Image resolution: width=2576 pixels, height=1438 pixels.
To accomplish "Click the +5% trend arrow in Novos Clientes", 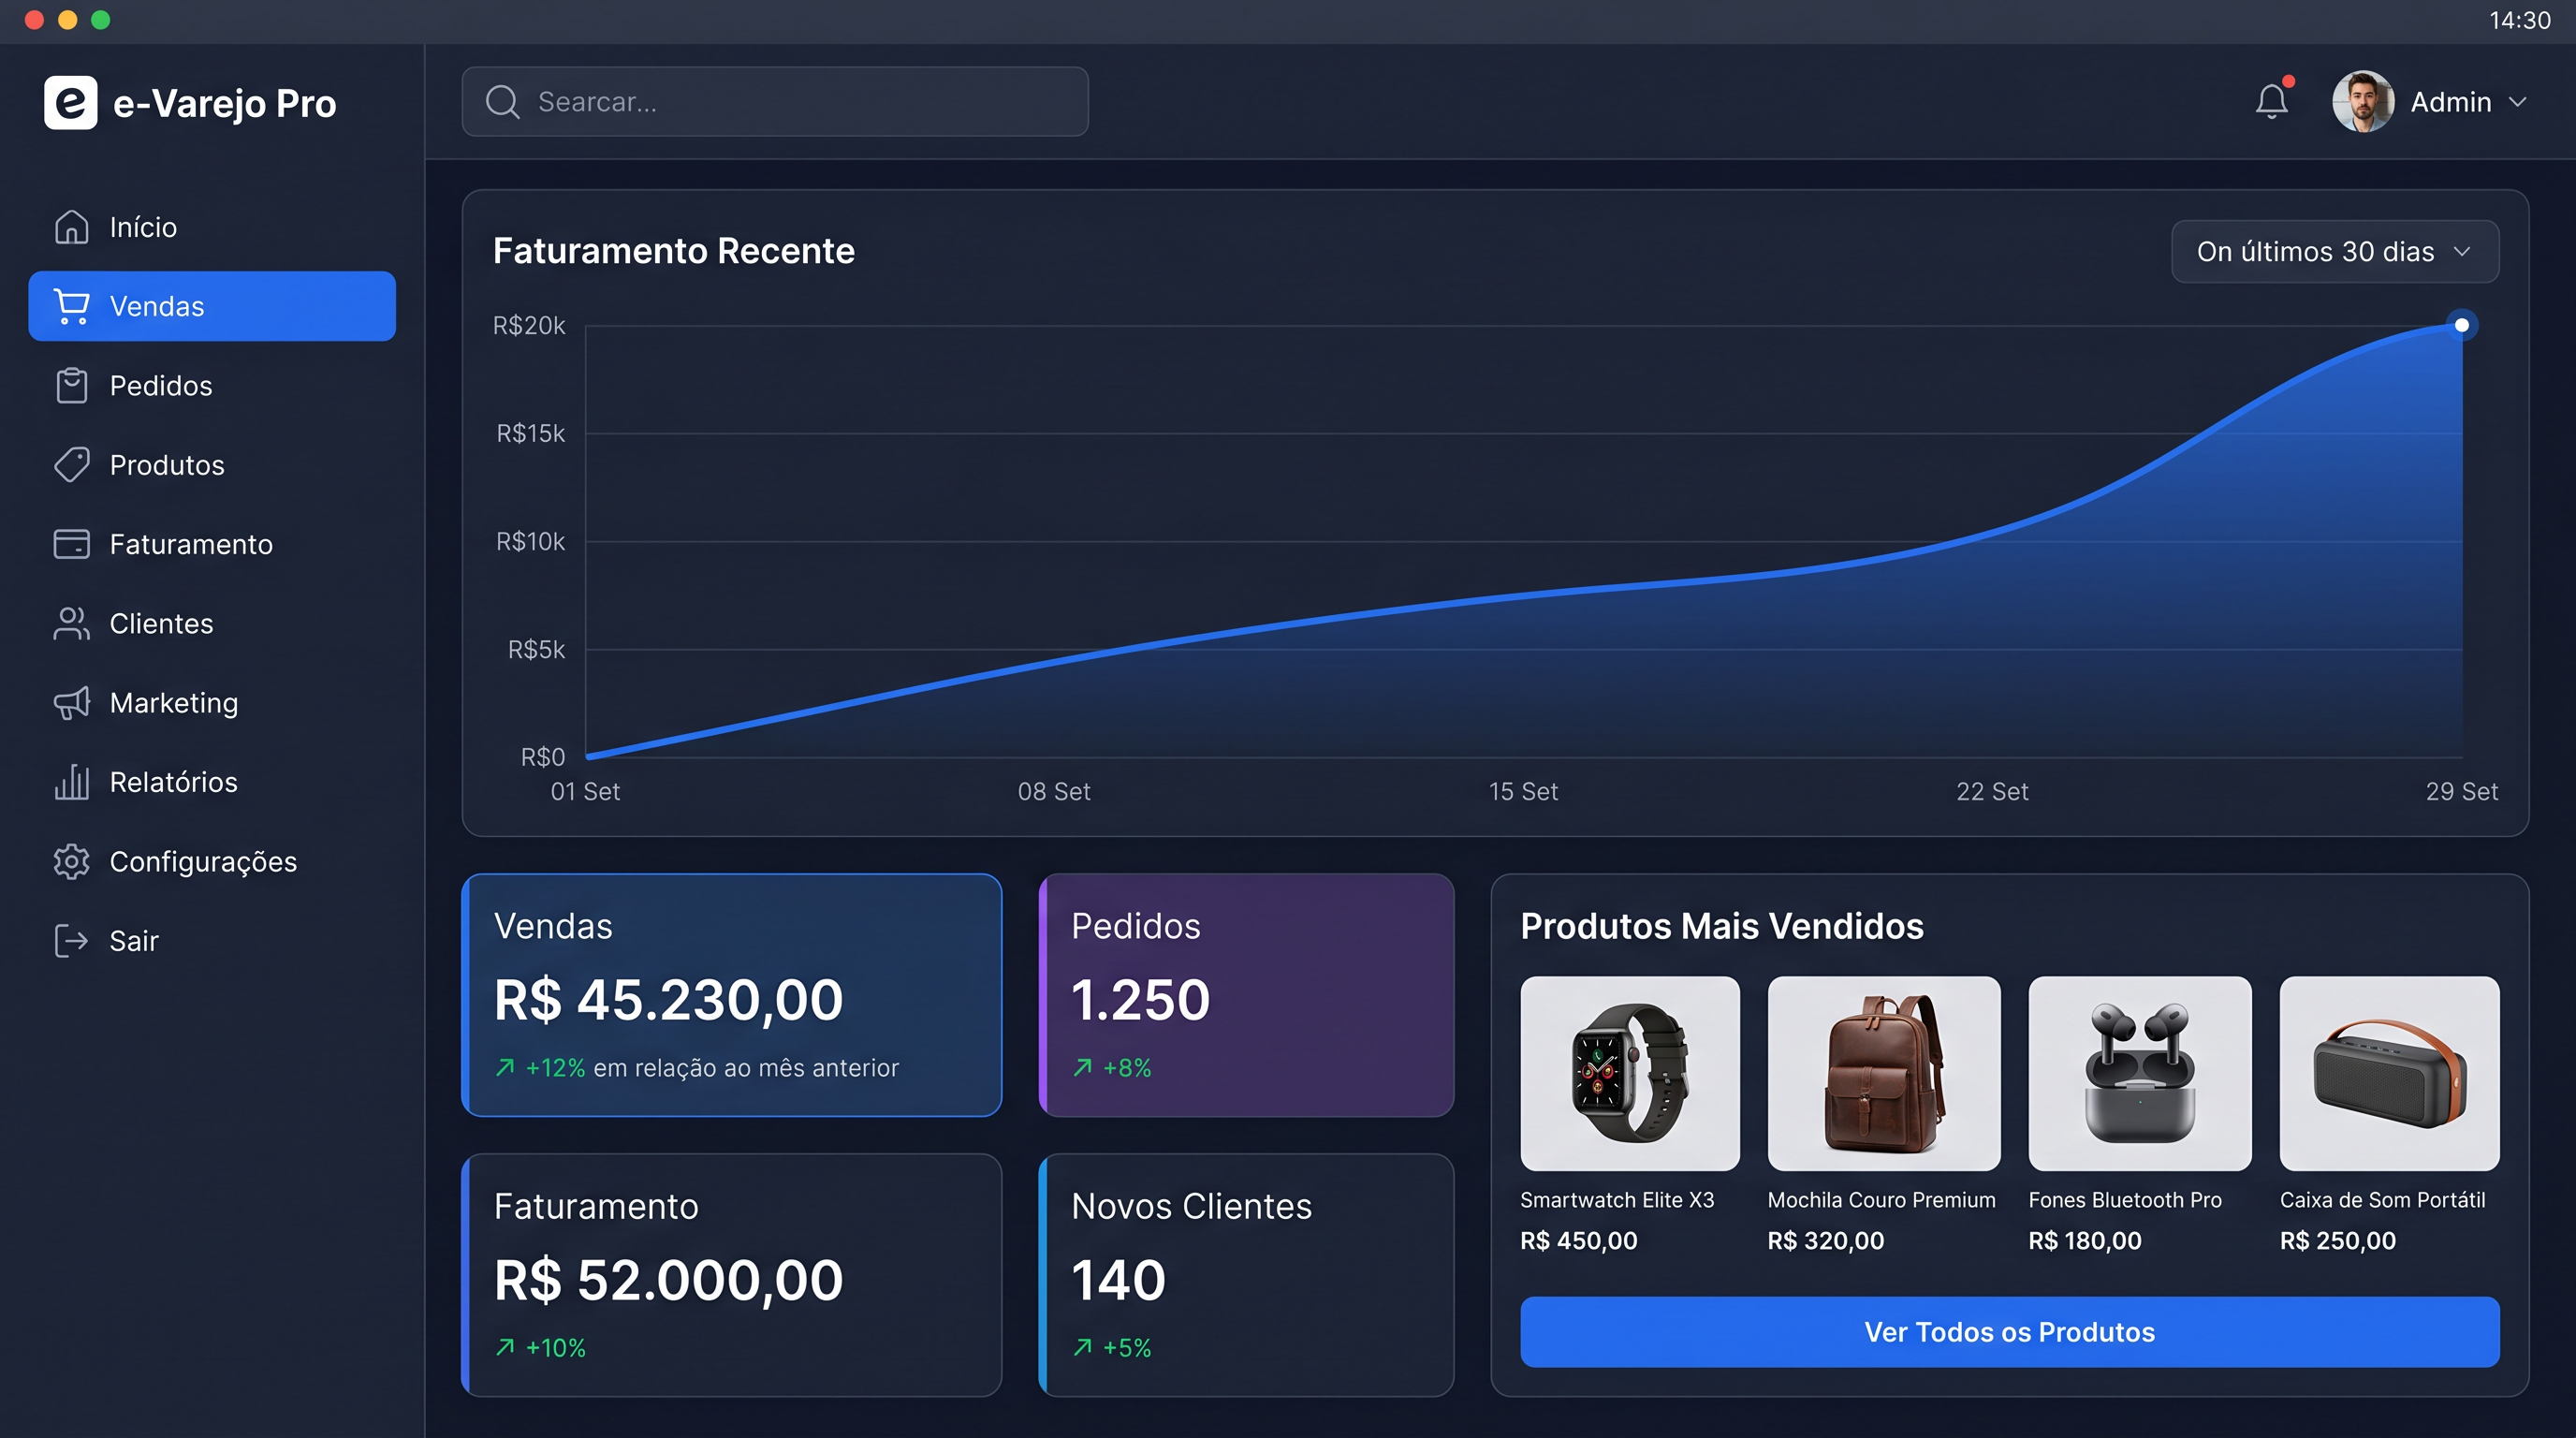I will pyautogui.click(x=1082, y=1347).
